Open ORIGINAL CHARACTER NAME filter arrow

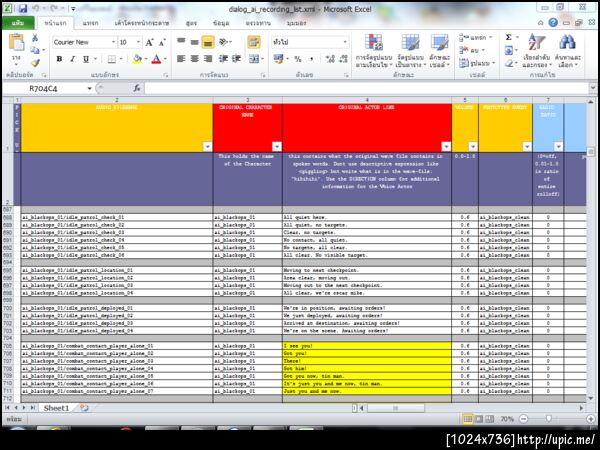(277, 147)
